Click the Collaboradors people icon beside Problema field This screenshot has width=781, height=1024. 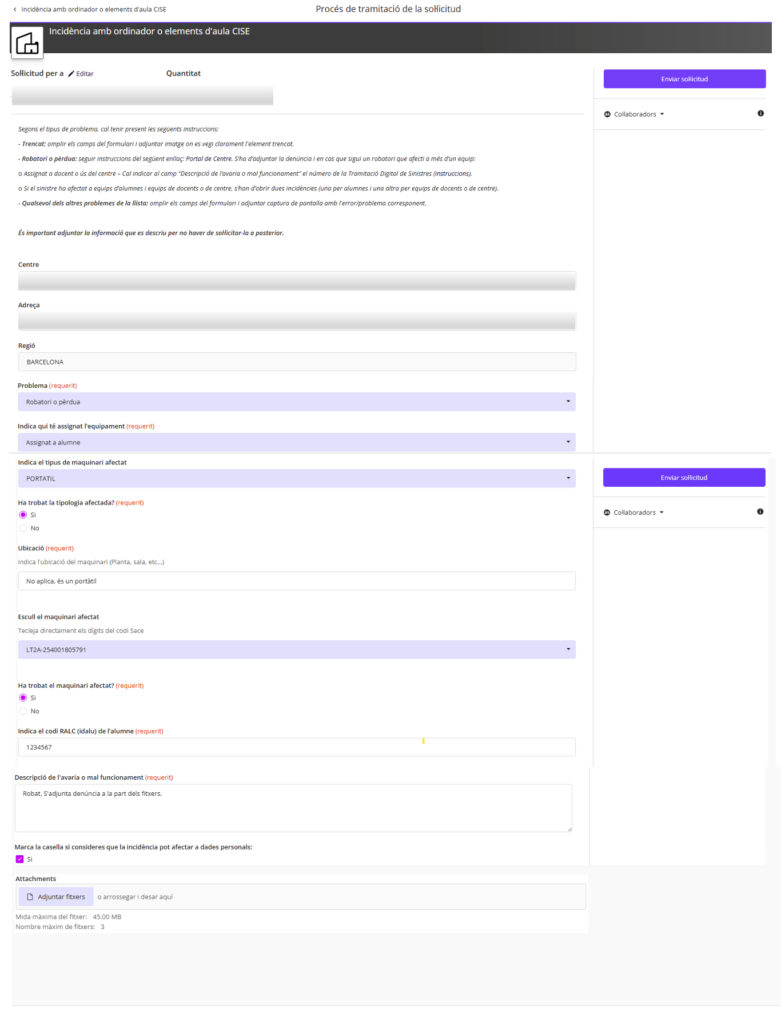click(x=607, y=114)
